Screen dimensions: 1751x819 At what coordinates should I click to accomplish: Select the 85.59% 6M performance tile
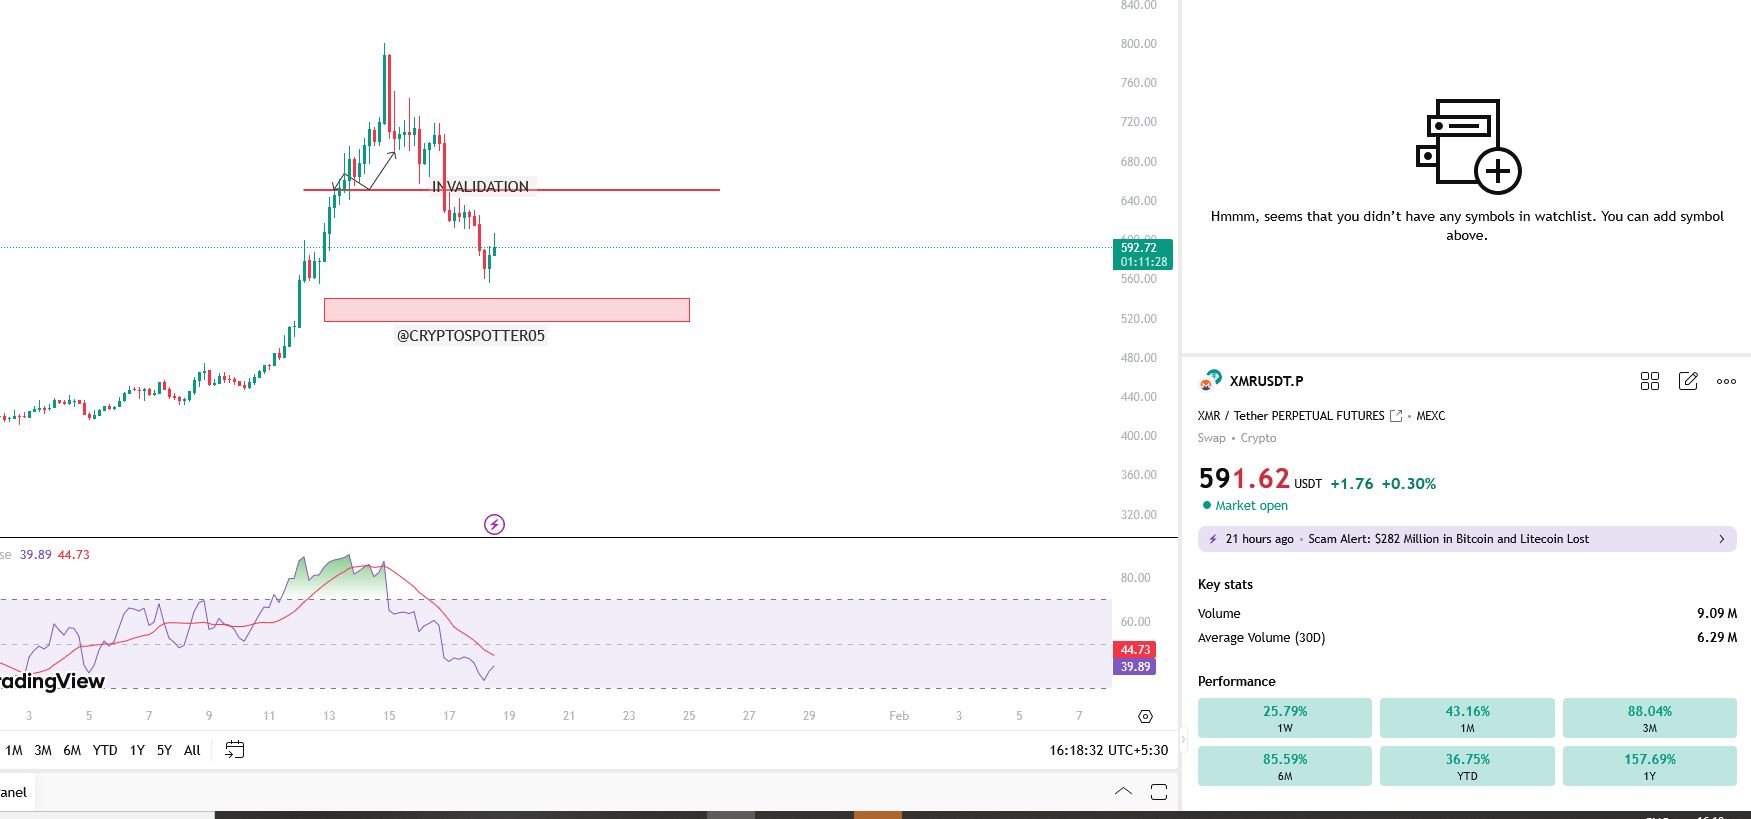pos(1285,766)
